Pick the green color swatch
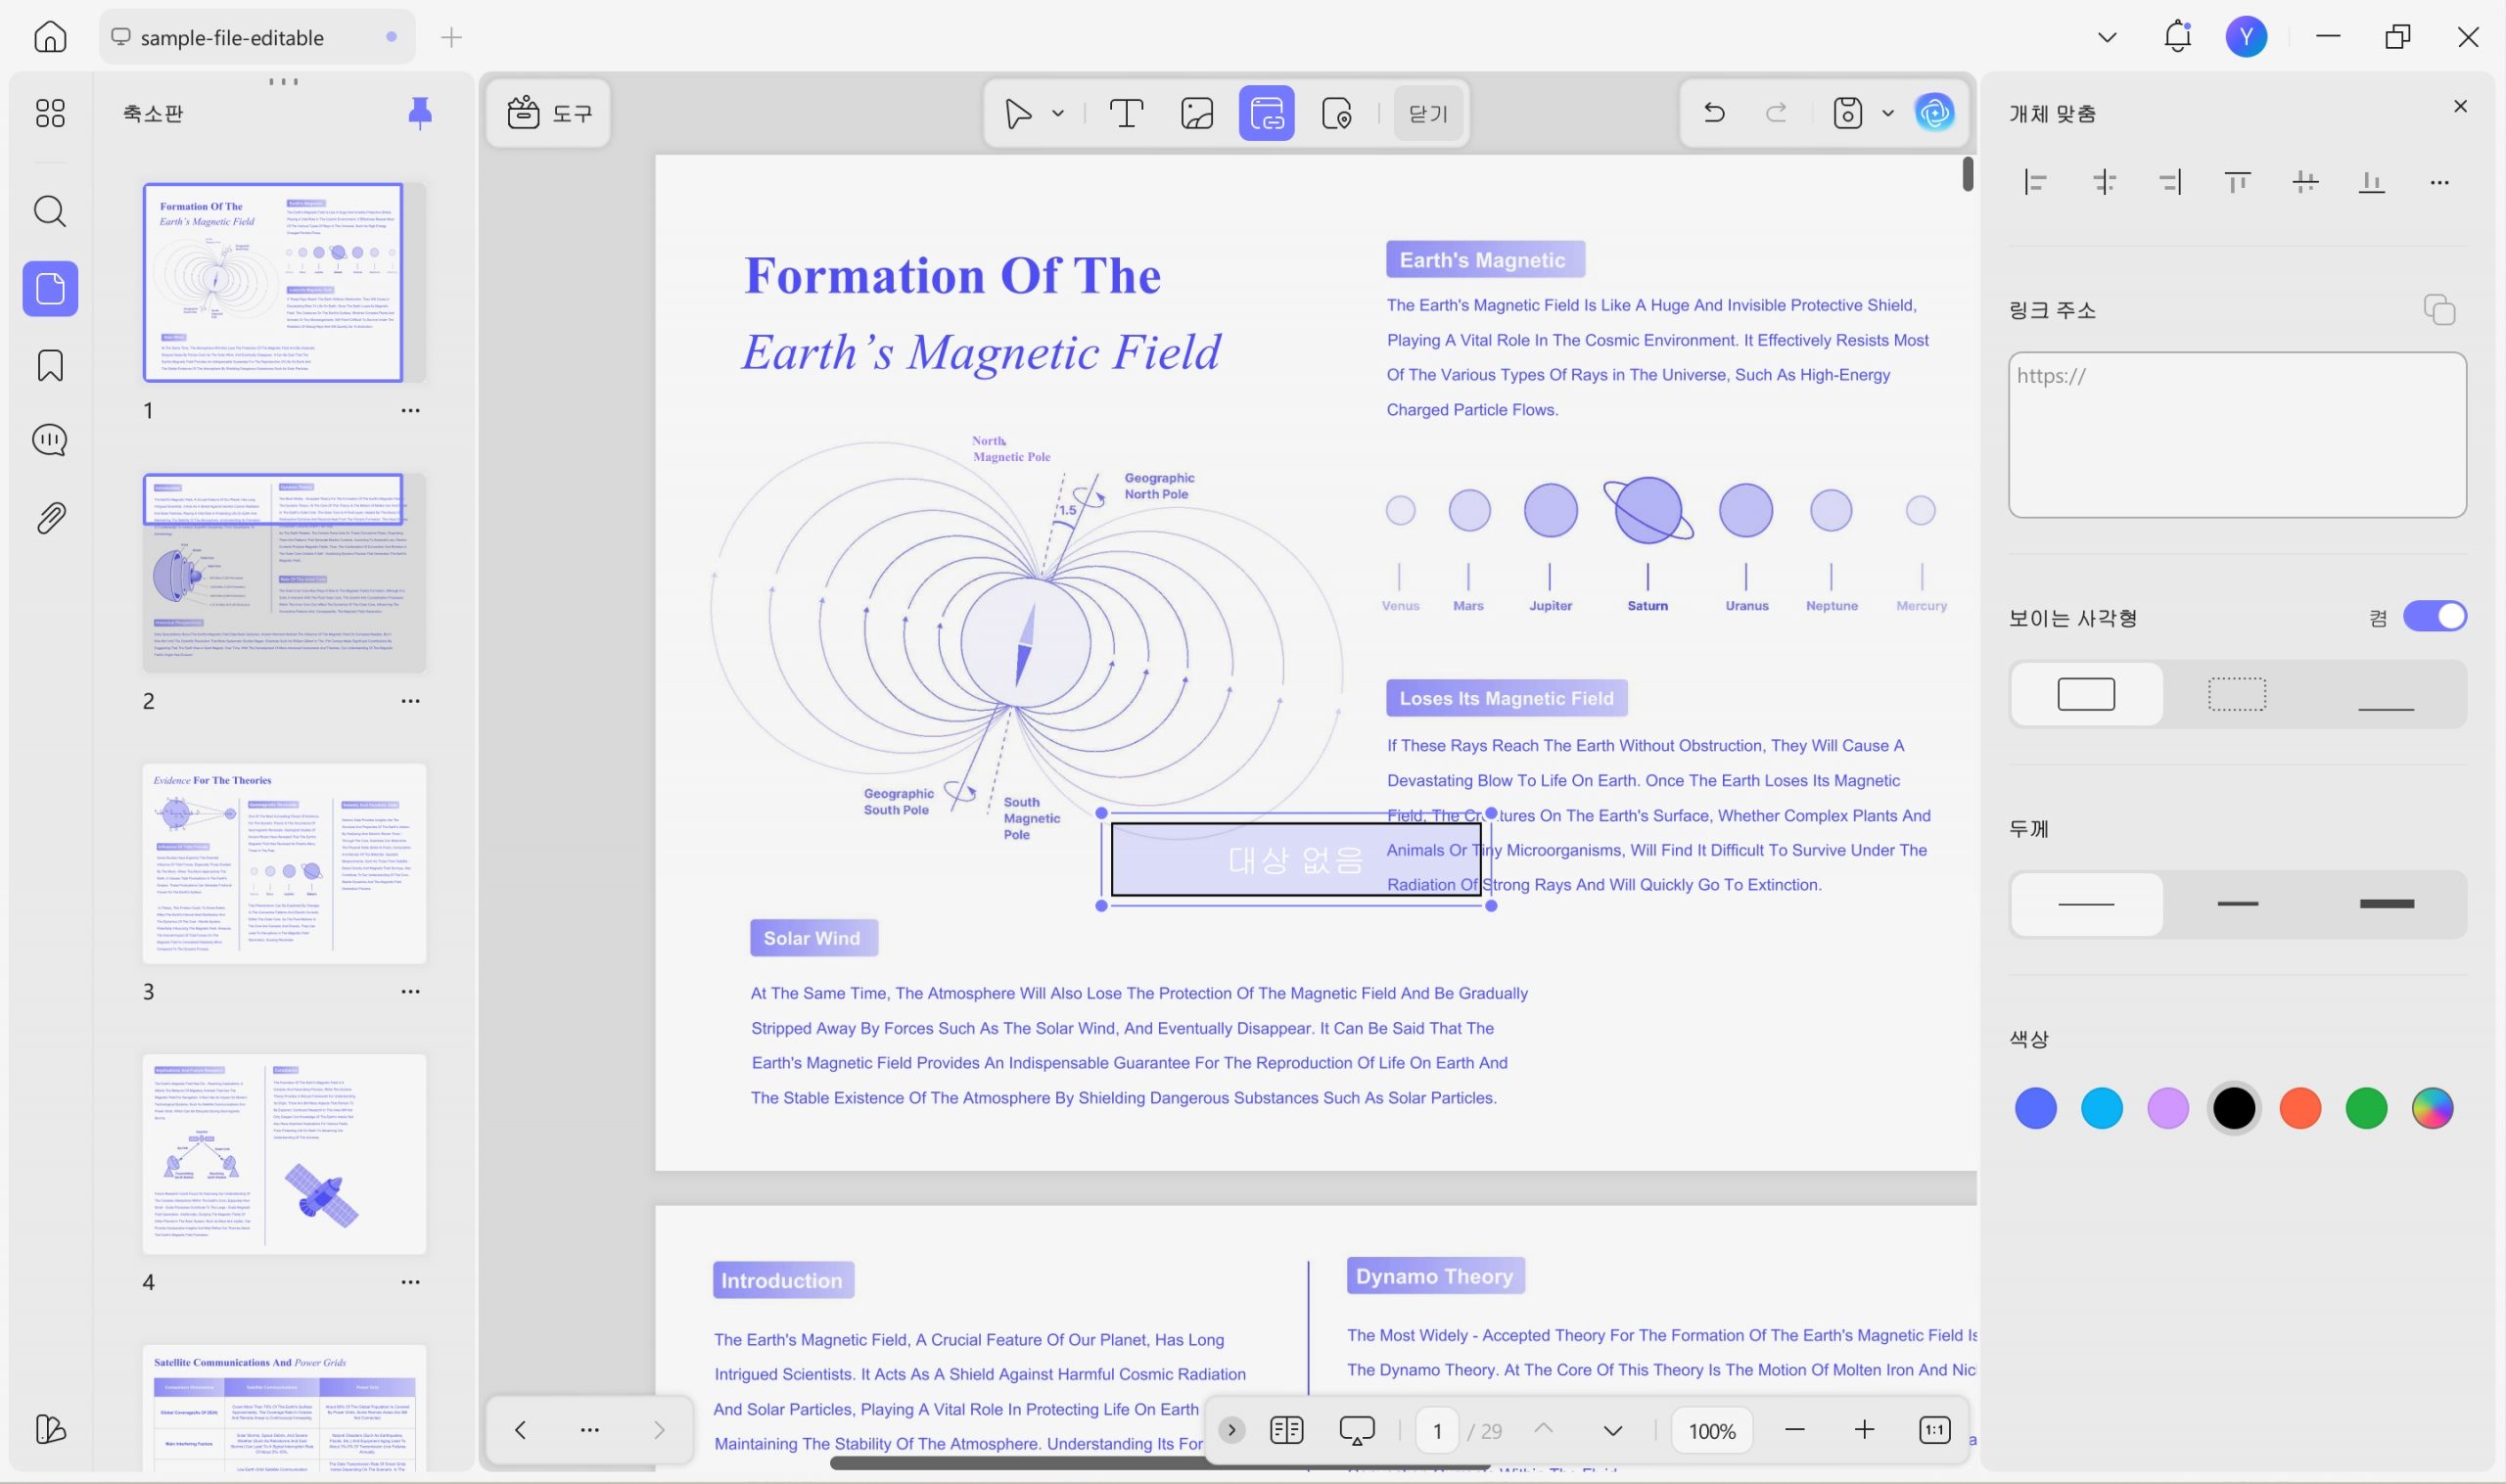2506x1484 pixels. pos(2366,1108)
